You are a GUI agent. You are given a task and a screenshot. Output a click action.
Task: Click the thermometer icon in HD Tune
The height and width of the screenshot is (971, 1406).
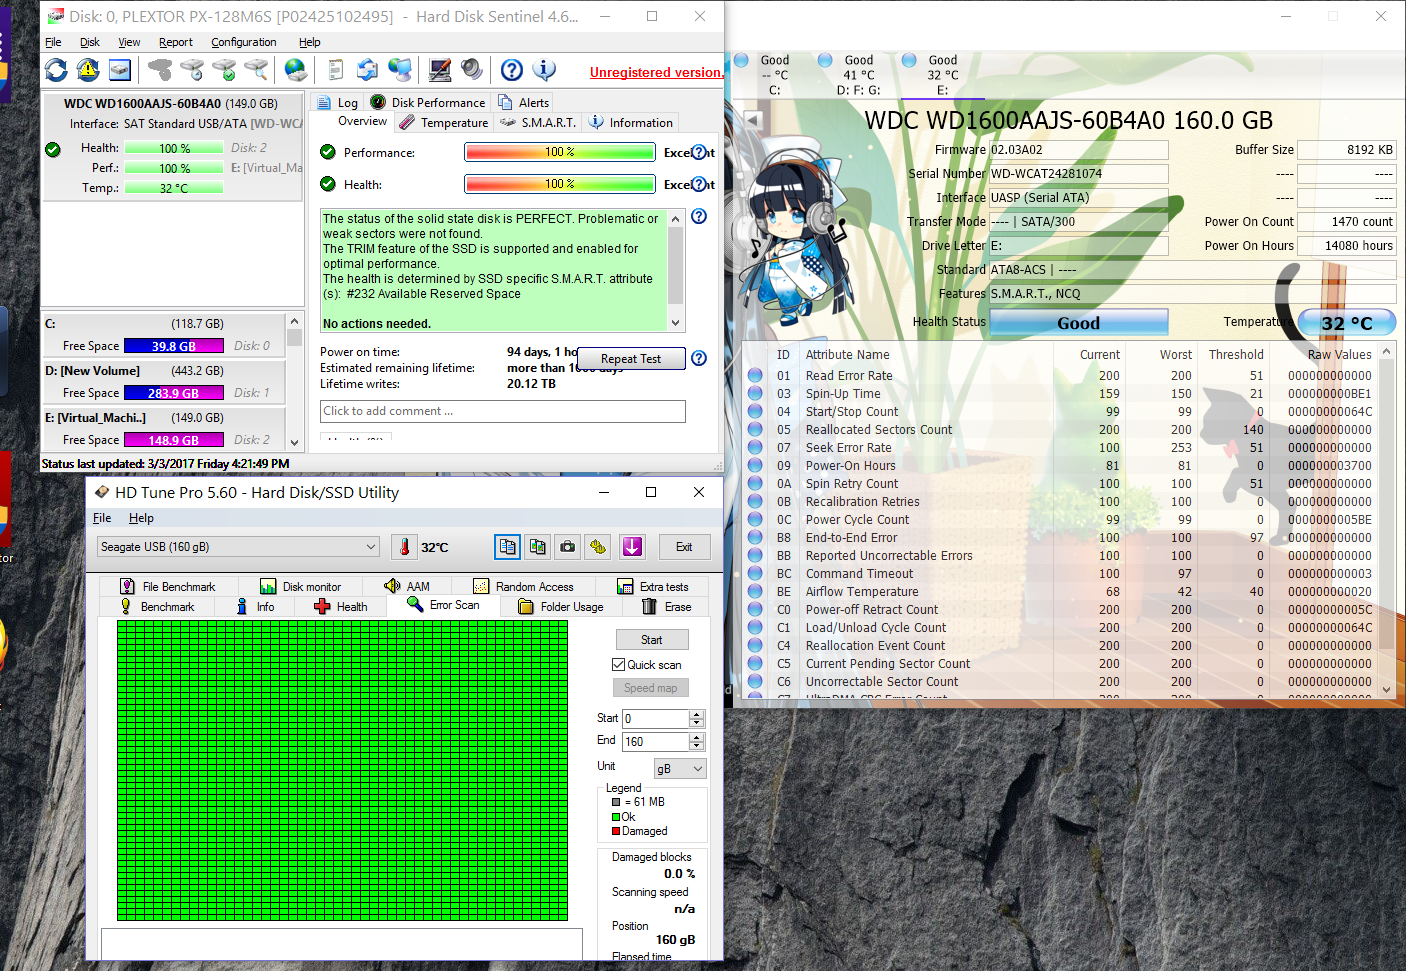[x=404, y=547]
